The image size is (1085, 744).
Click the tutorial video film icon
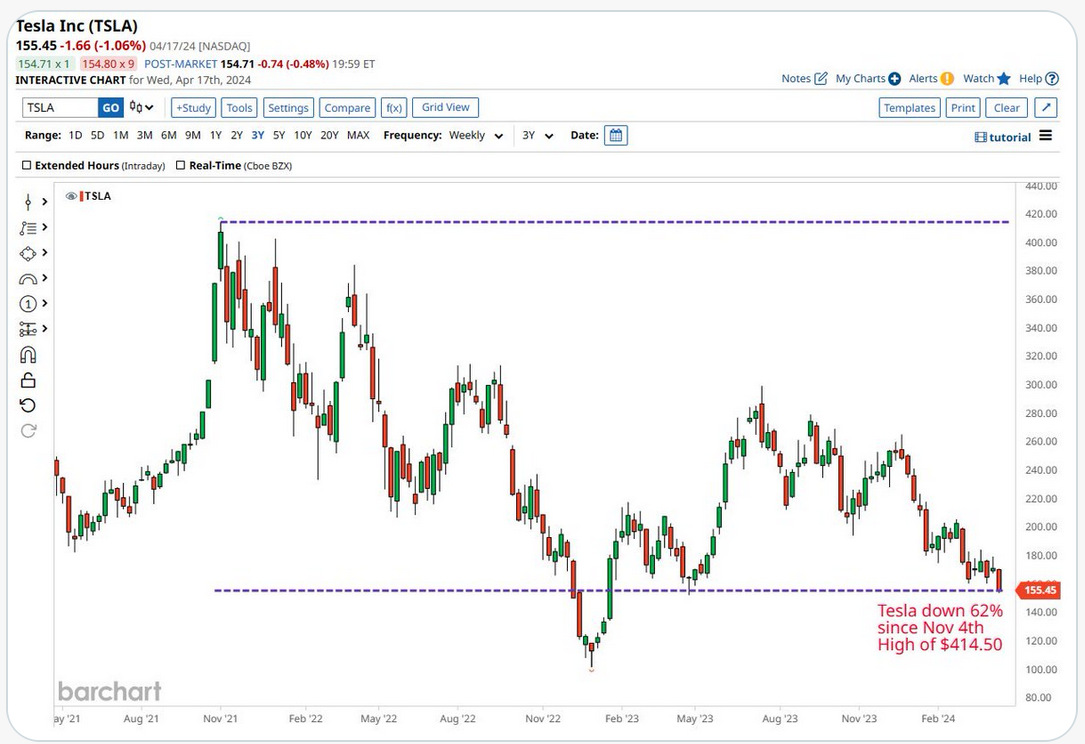click(981, 137)
